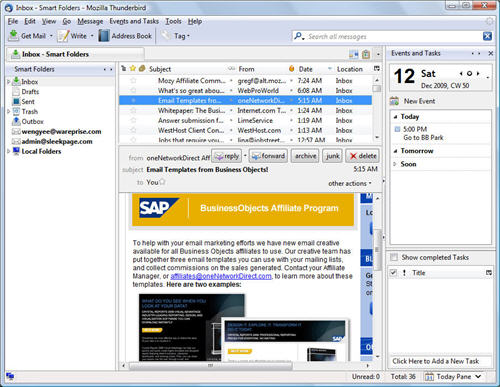Open other actions dropdown
500x387 pixels.
(350, 183)
